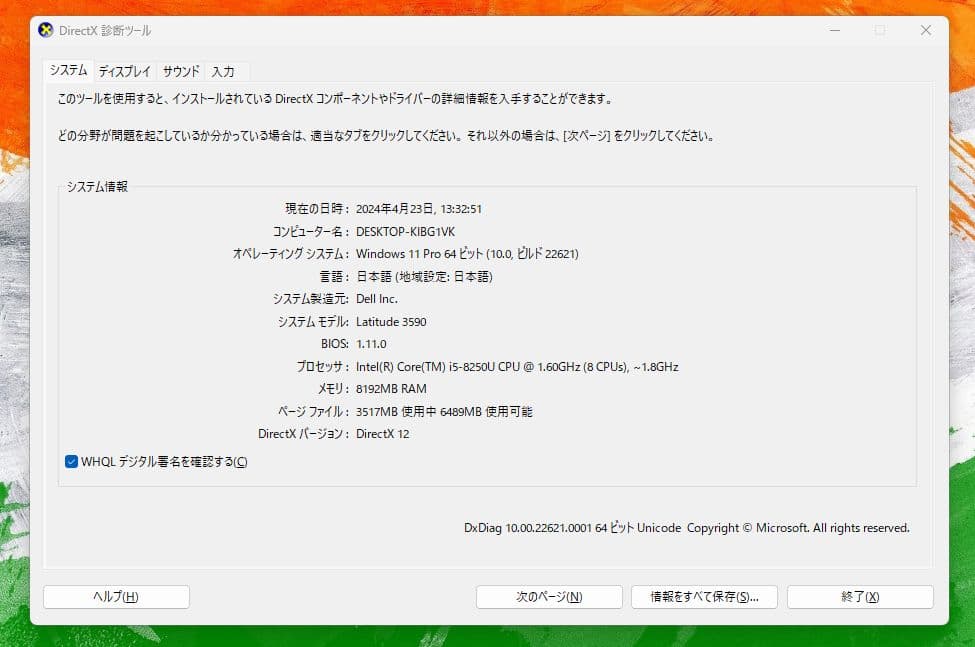Click the computer name DESKTOP-KIBG1VK
This screenshot has width=975, height=647.
(x=405, y=231)
